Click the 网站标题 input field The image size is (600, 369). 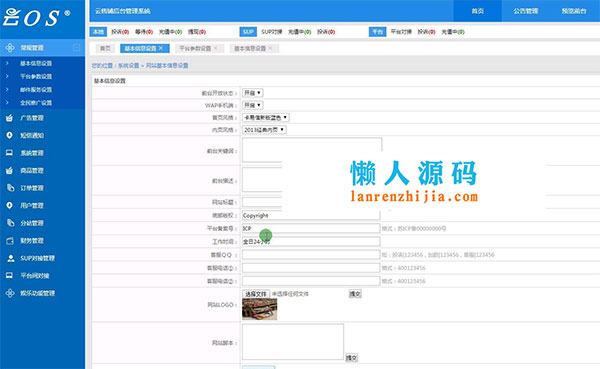click(262, 202)
